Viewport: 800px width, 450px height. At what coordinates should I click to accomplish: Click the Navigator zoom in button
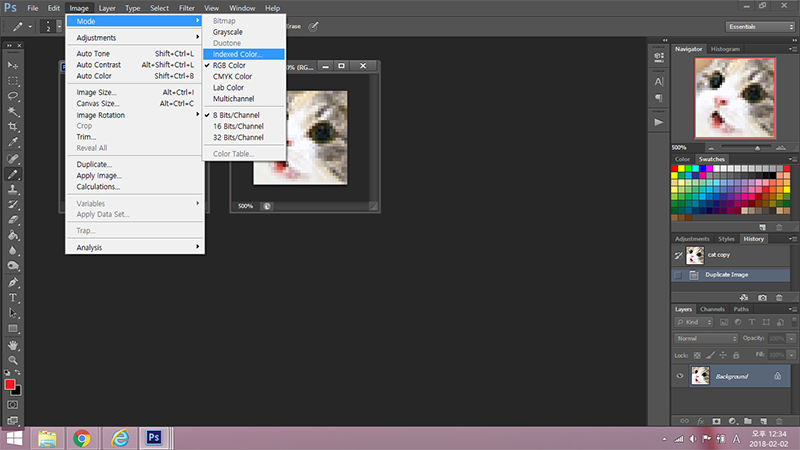[x=781, y=148]
